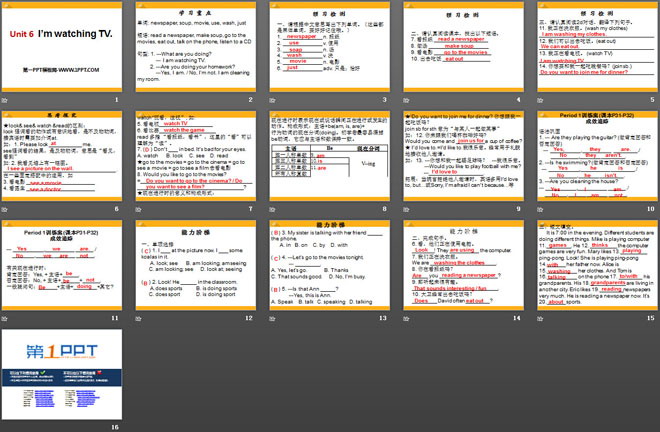
Task: Click slide 4 thumbnail with phrase translations
Action: 462,48
